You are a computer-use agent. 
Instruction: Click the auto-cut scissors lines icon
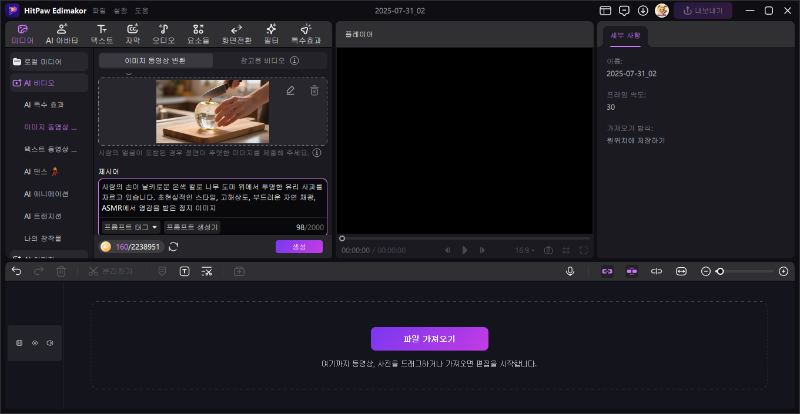point(207,272)
